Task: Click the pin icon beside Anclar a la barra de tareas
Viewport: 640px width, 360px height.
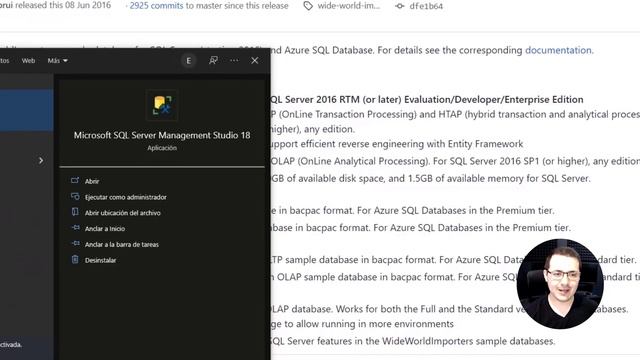Action: [76, 243]
